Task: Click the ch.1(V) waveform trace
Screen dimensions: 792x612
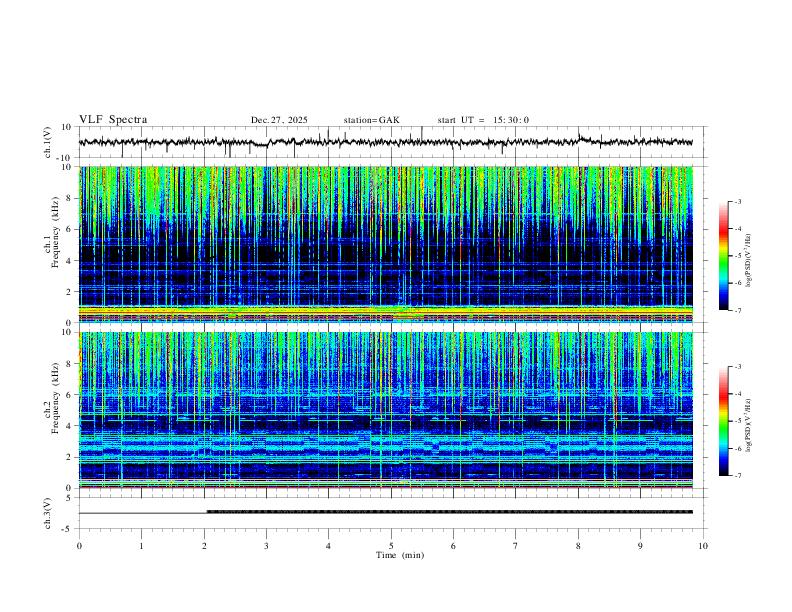Action: pyautogui.click(x=386, y=142)
